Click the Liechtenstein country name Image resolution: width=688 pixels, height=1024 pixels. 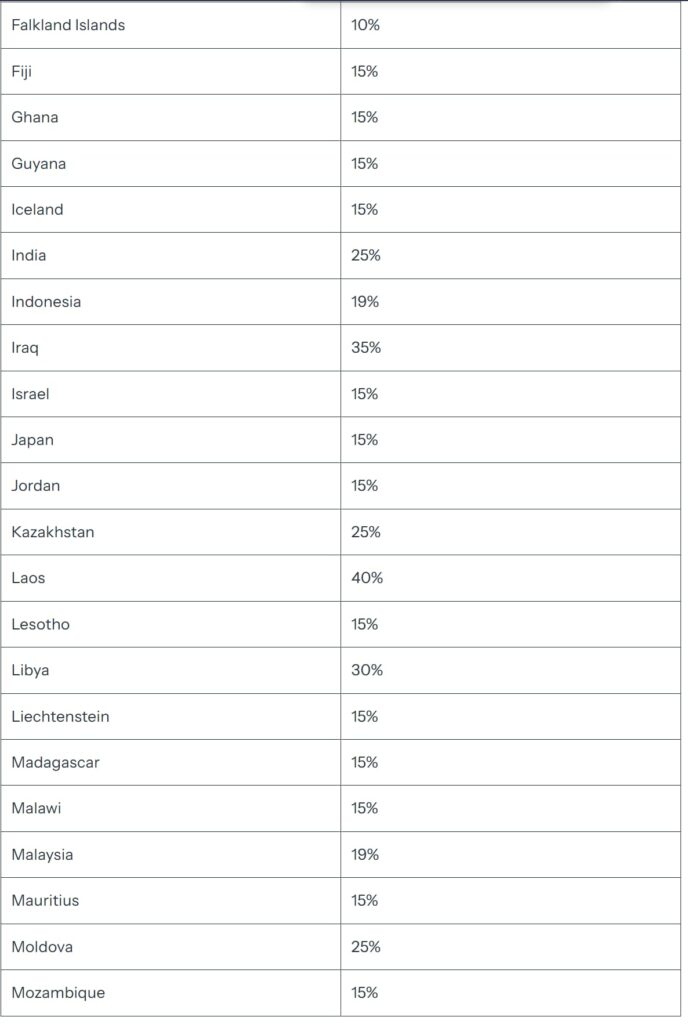61,716
